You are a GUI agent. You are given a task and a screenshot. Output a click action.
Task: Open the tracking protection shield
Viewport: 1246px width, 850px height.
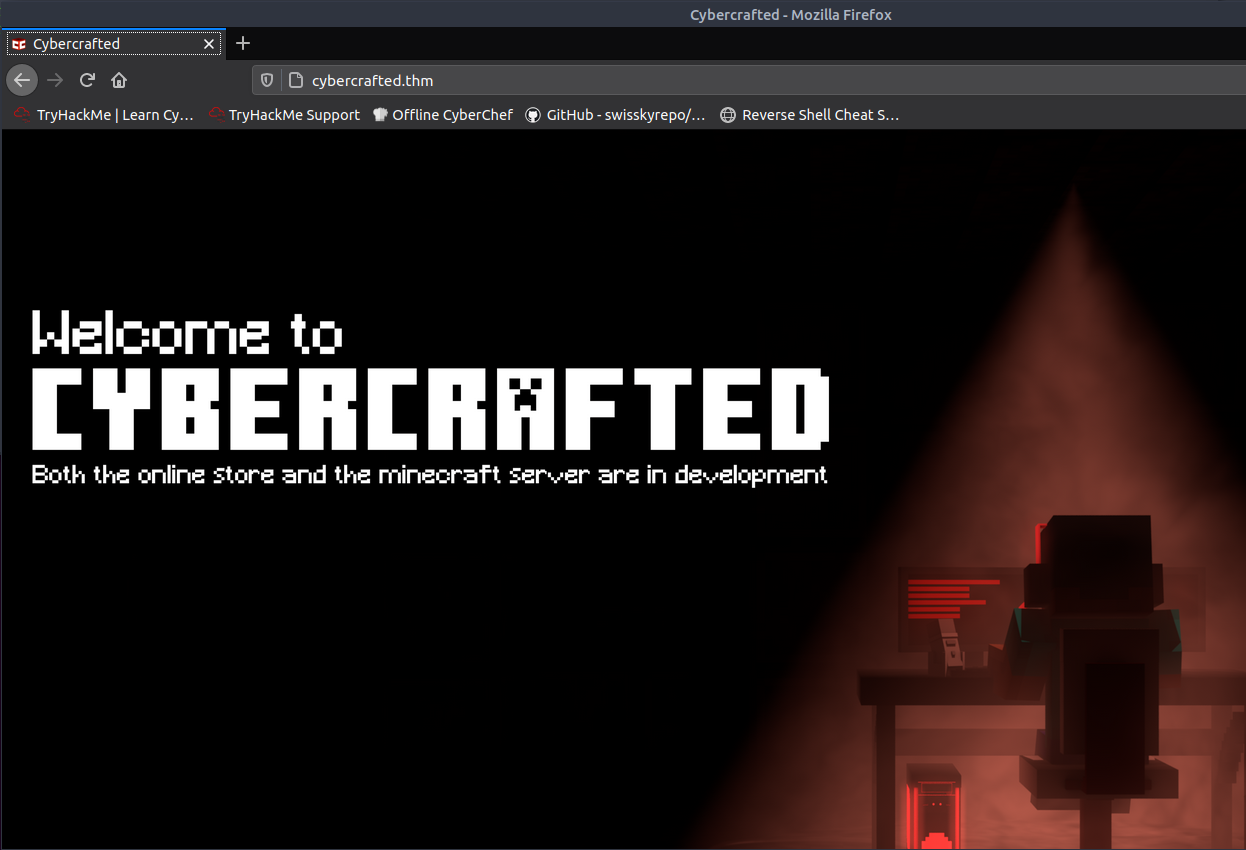[x=267, y=81]
